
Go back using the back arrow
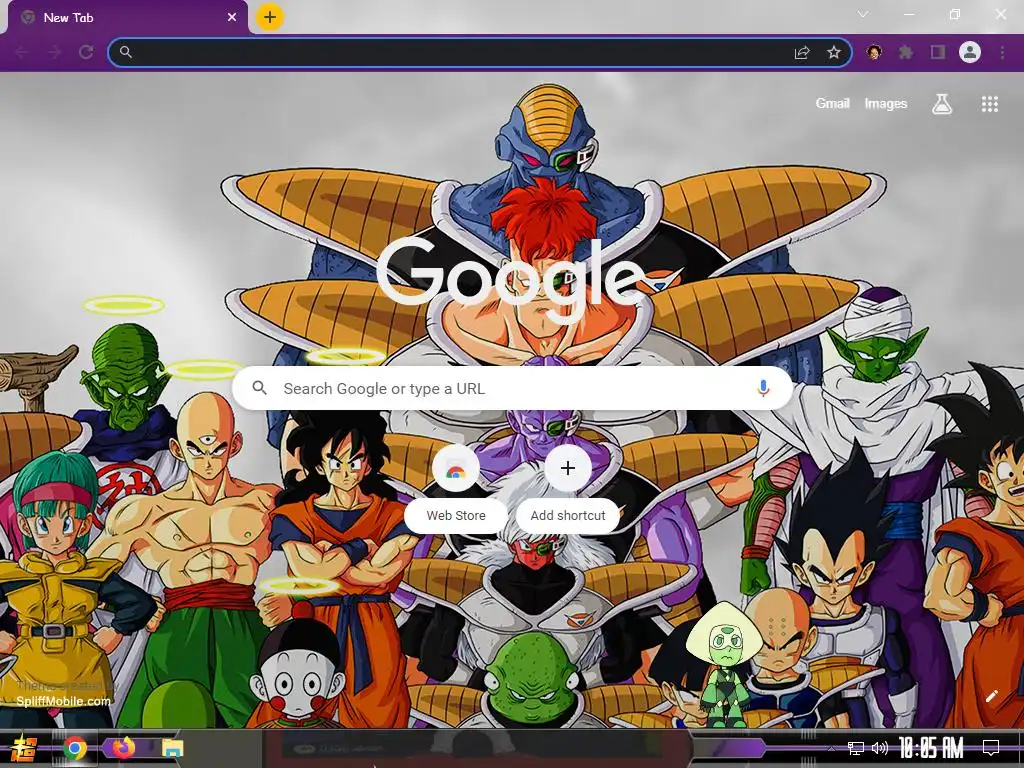pos(22,52)
